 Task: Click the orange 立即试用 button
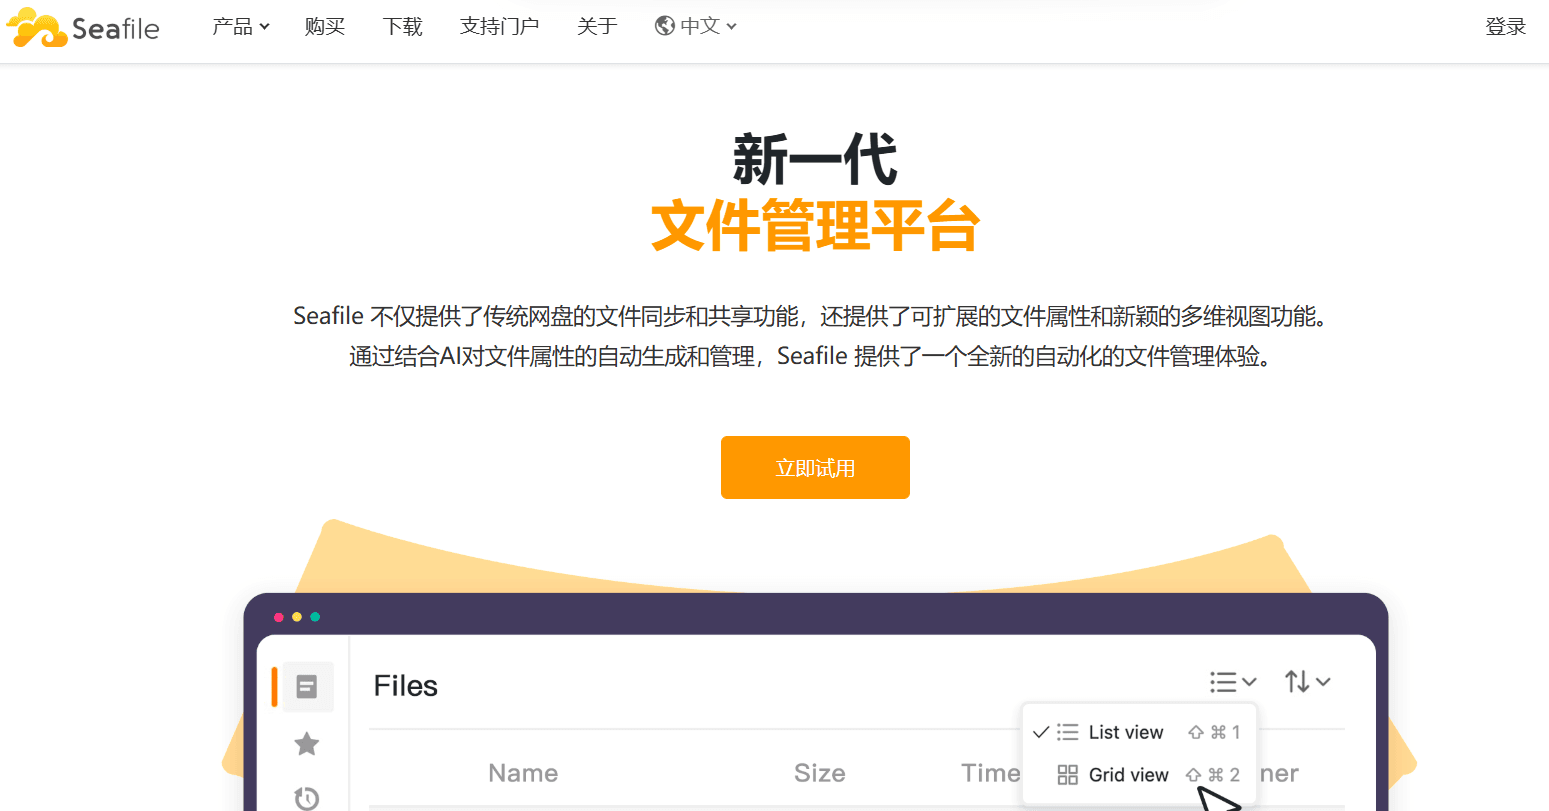(815, 467)
